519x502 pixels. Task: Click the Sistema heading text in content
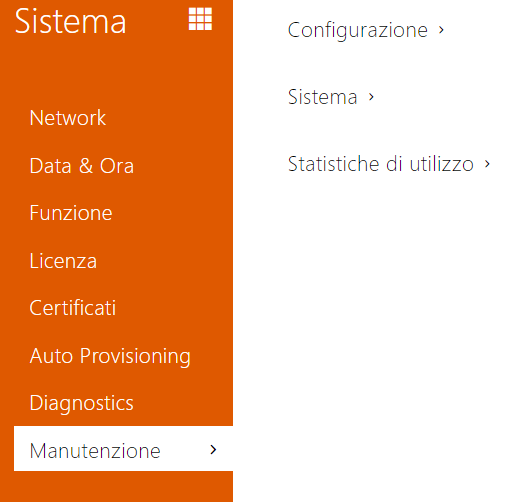(323, 97)
